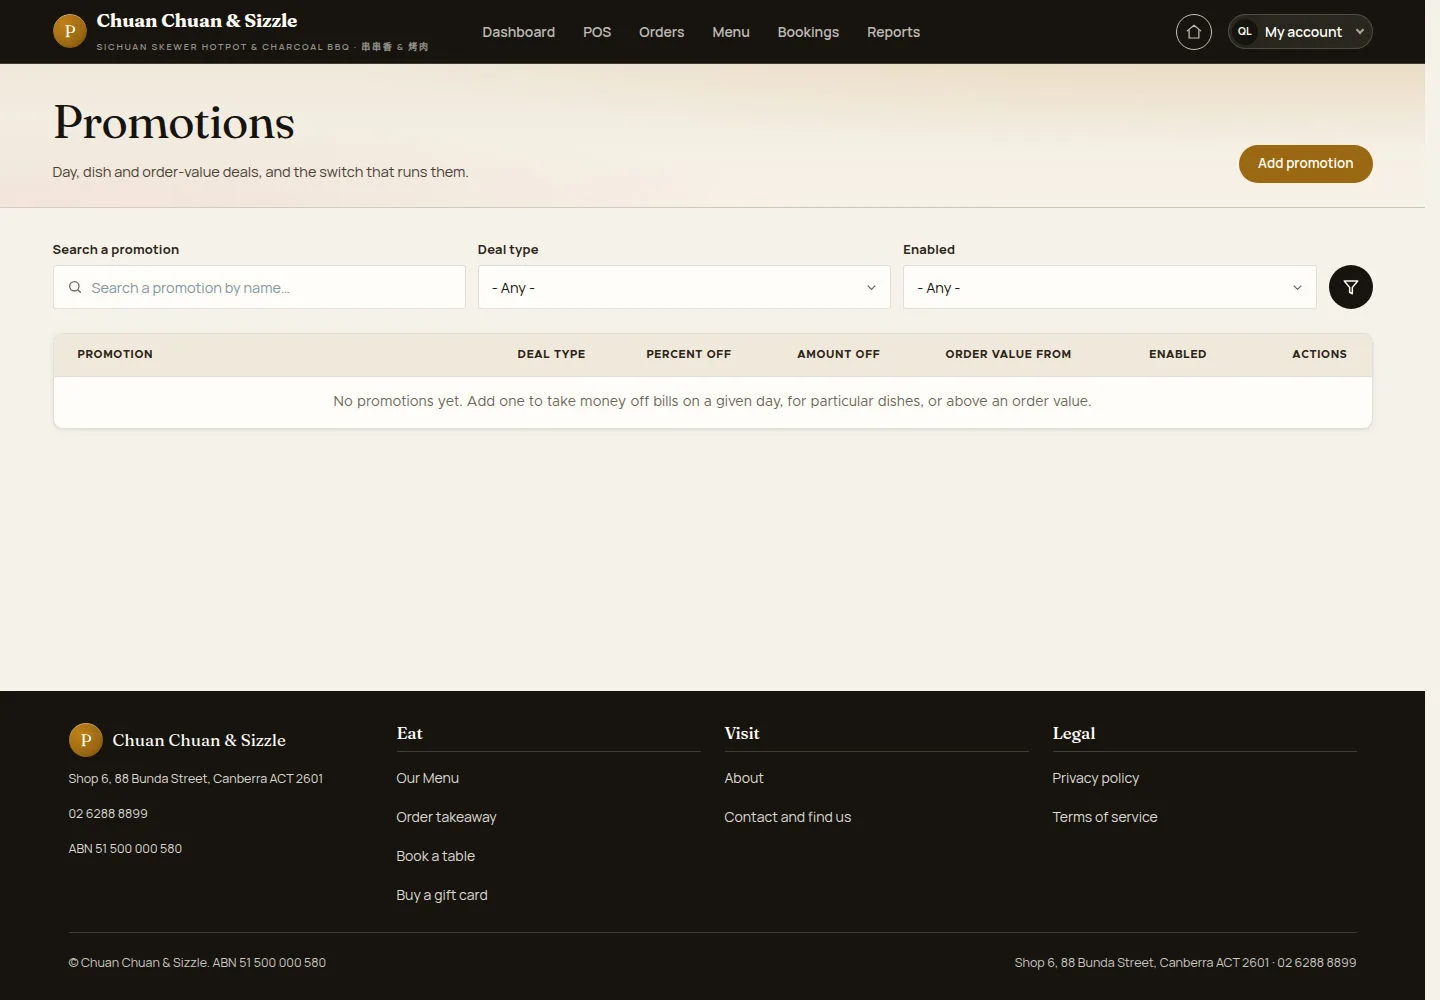The width and height of the screenshot is (1440, 1000).
Task: Click the QL avatar in the account button
Action: pos(1245,32)
